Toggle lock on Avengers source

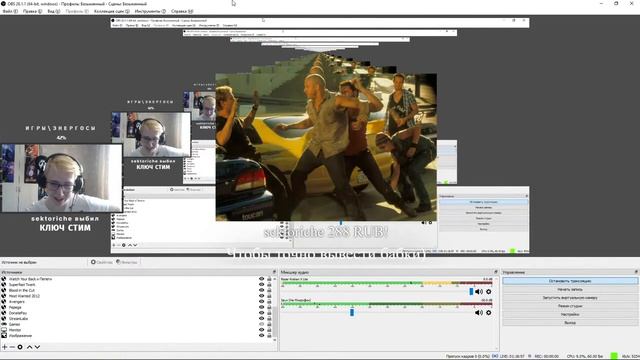[x=269, y=302]
